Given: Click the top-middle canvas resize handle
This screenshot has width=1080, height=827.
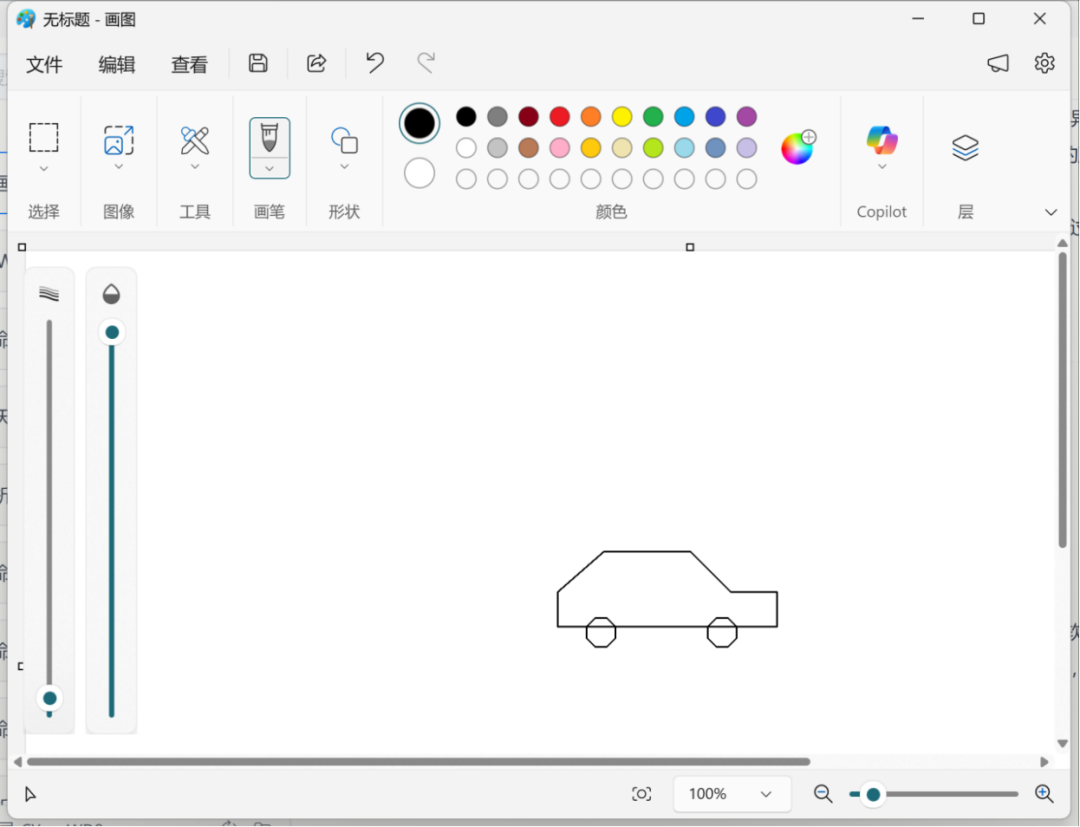Looking at the screenshot, I should [690, 247].
